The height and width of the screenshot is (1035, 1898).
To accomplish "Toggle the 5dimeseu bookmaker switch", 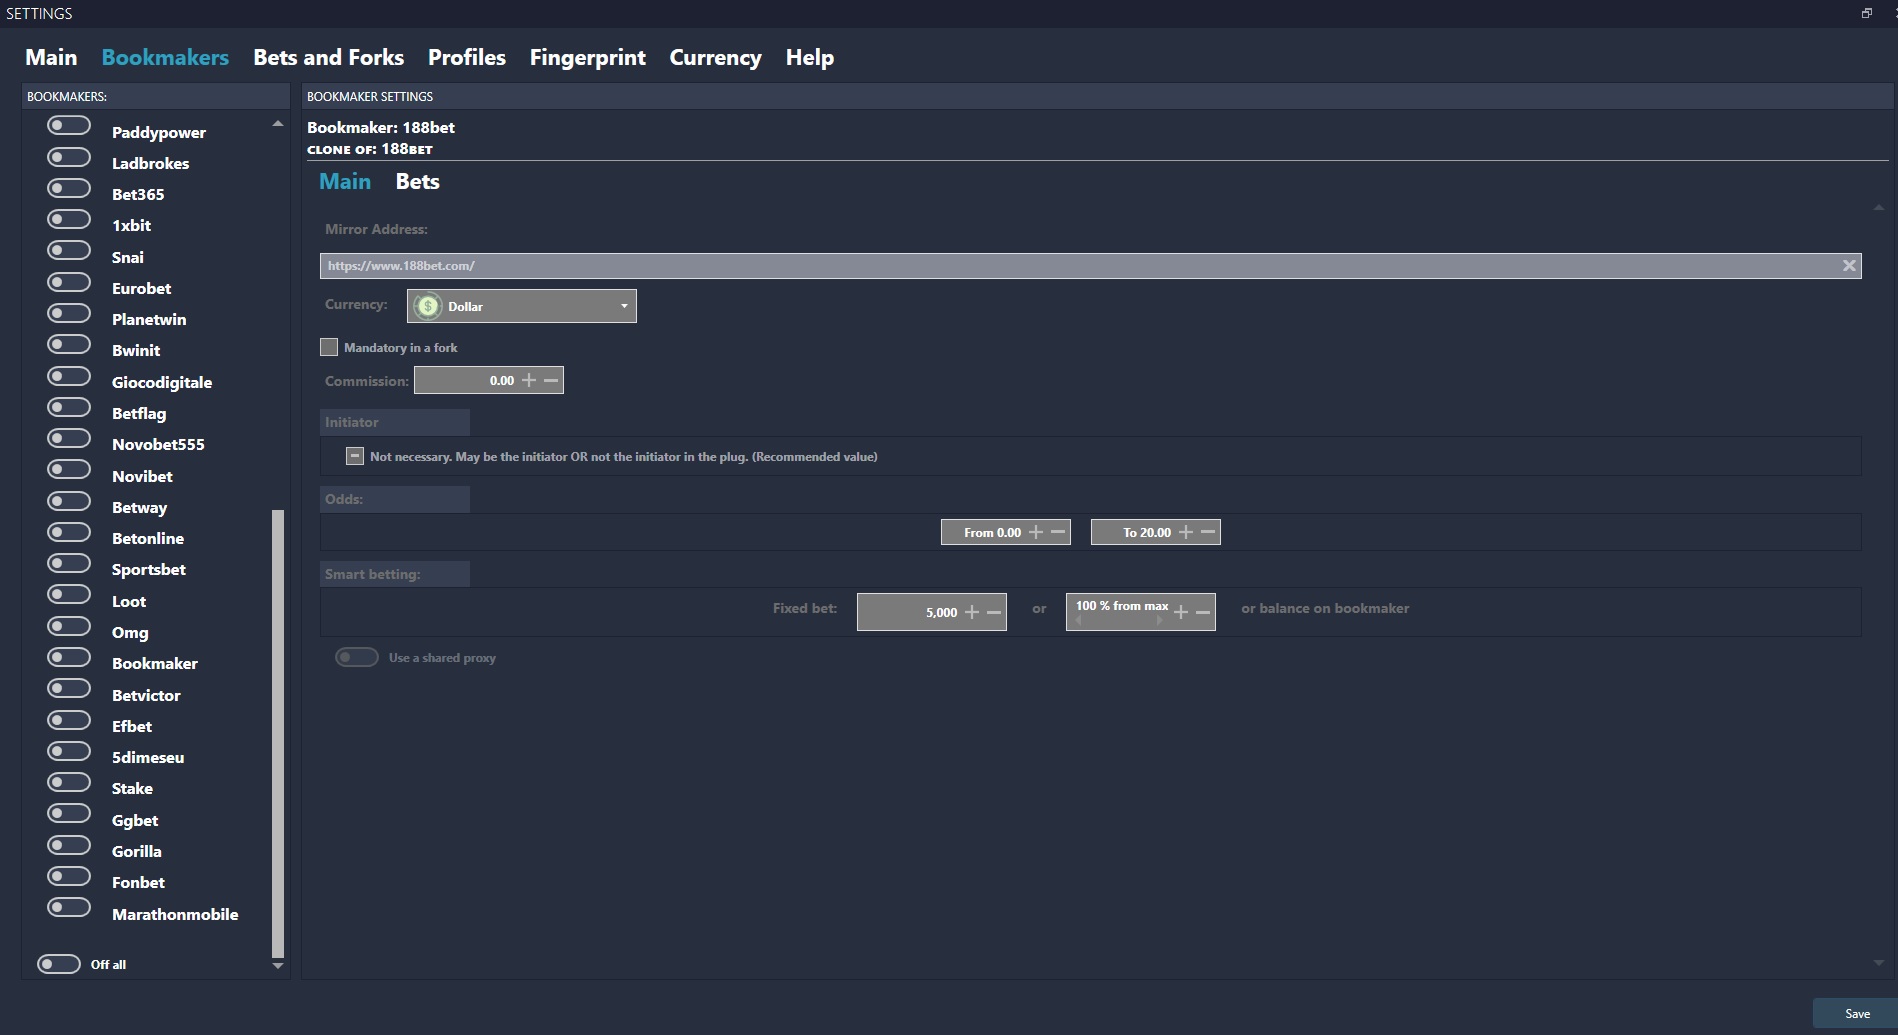I will [x=69, y=751].
